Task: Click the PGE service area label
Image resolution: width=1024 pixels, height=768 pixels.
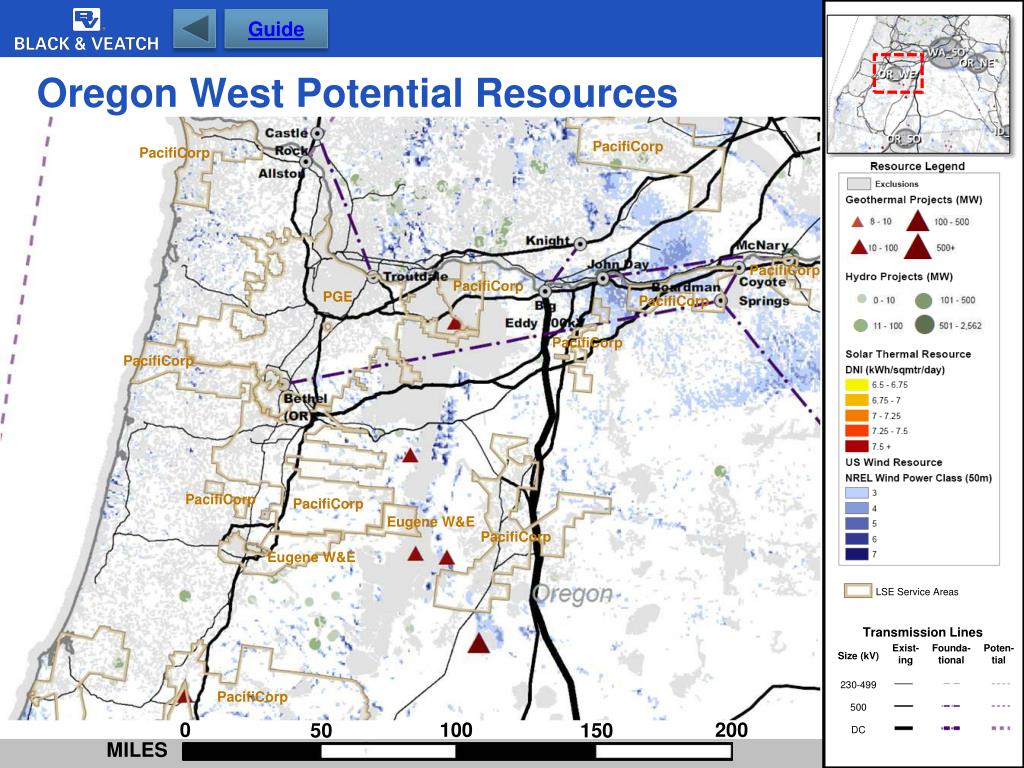Action: point(338,296)
